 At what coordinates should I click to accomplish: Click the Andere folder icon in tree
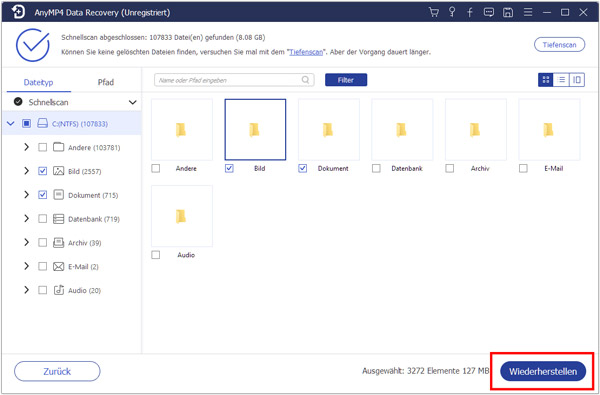point(58,147)
